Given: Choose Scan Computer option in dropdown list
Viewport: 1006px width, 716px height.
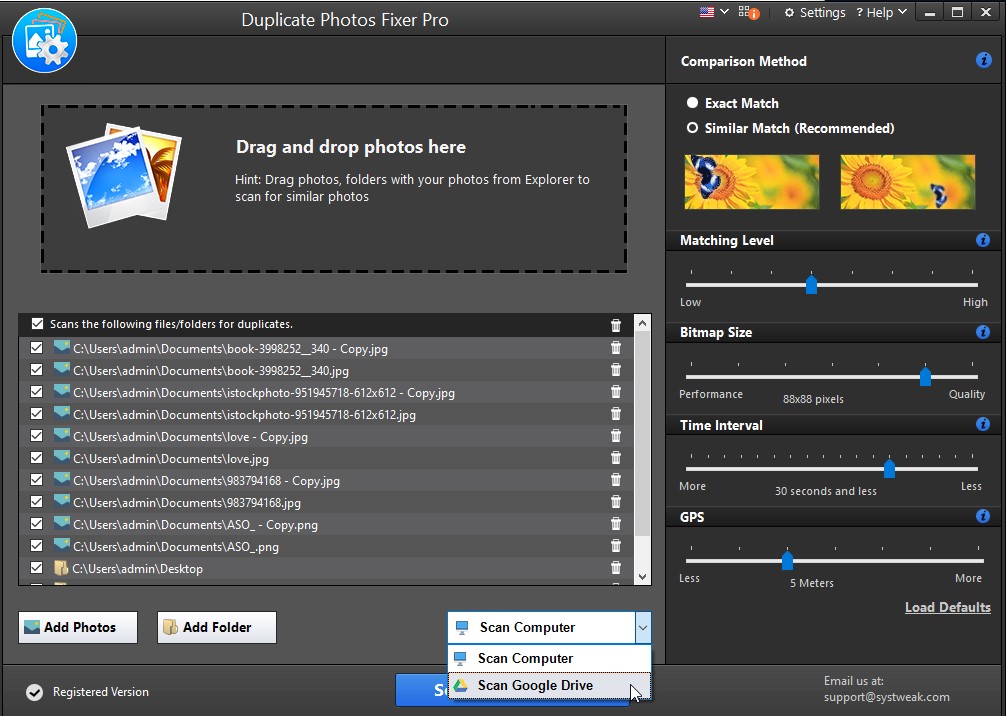Looking at the screenshot, I should pyautogui.click(x=525, y=658).
